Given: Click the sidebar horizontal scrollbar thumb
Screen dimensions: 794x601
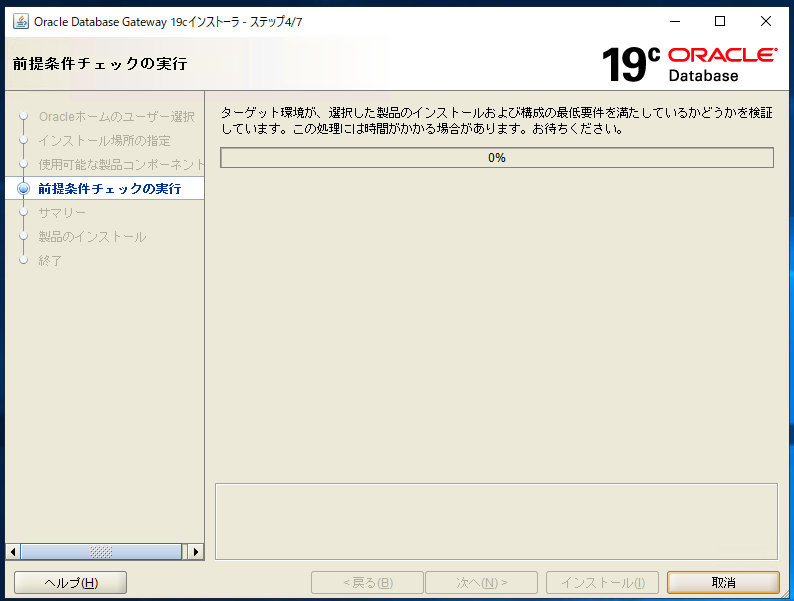Looking at the screenshot, I should click(x=101, y=552).
